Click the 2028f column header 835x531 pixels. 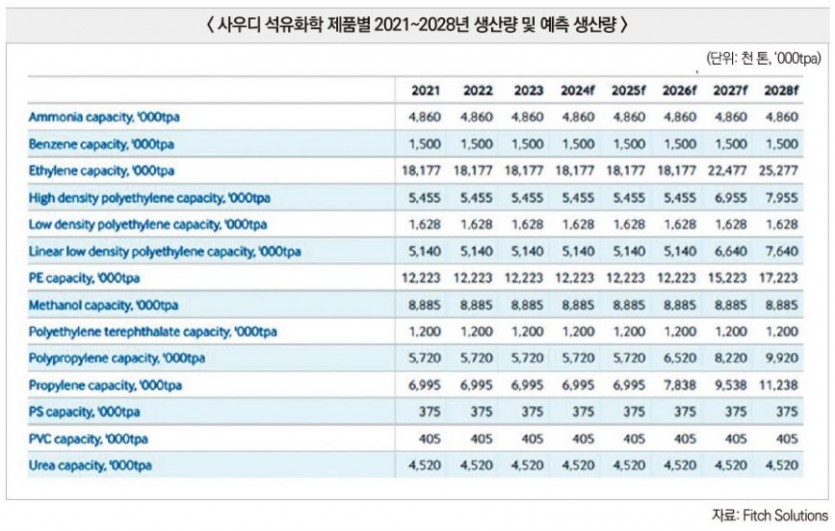tap(780, 91)
